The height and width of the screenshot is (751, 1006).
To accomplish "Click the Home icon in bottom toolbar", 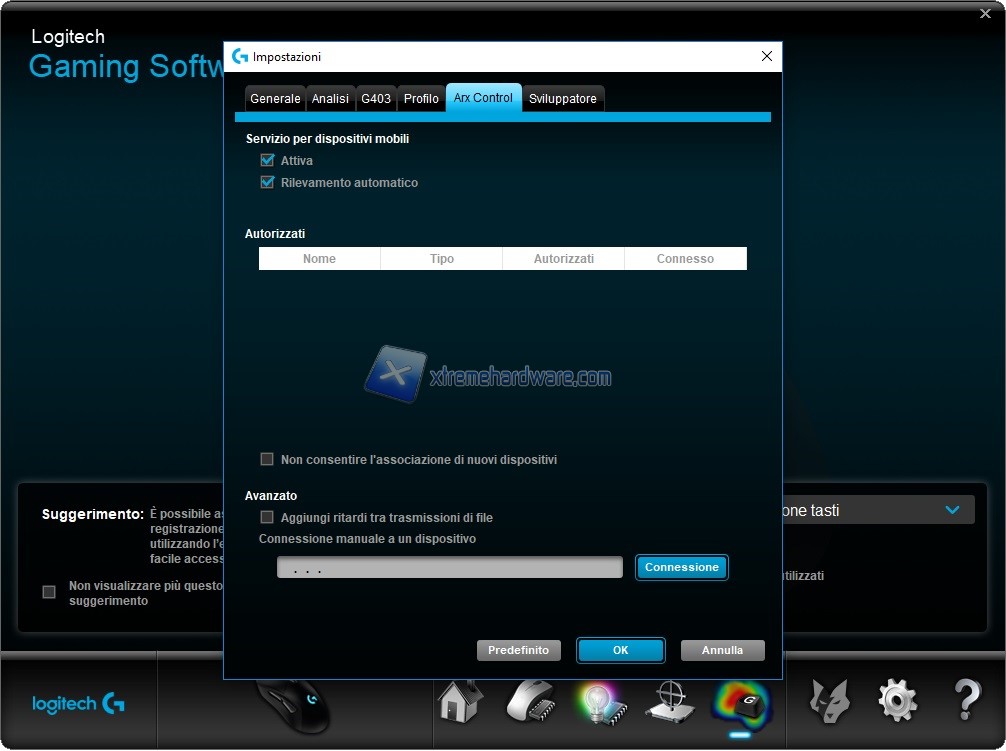I will tap(461, 700).
